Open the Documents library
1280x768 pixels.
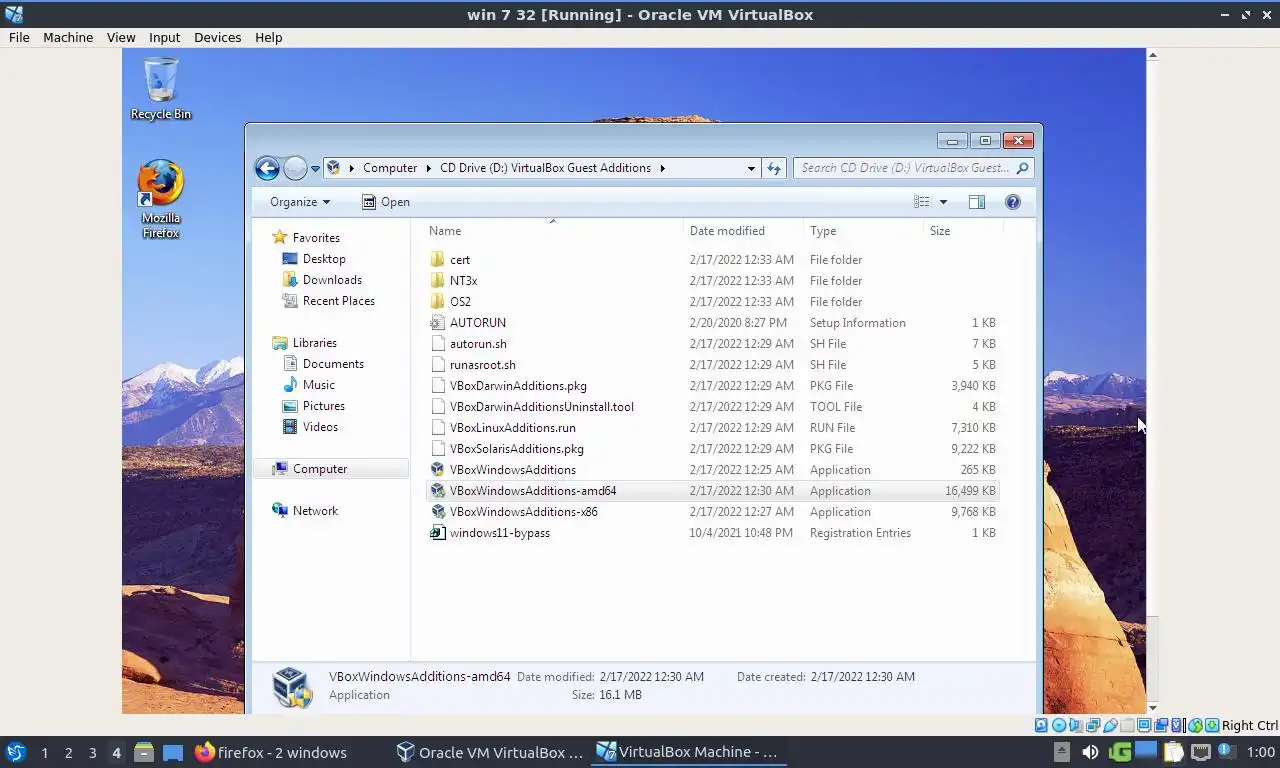coord(333,364)
